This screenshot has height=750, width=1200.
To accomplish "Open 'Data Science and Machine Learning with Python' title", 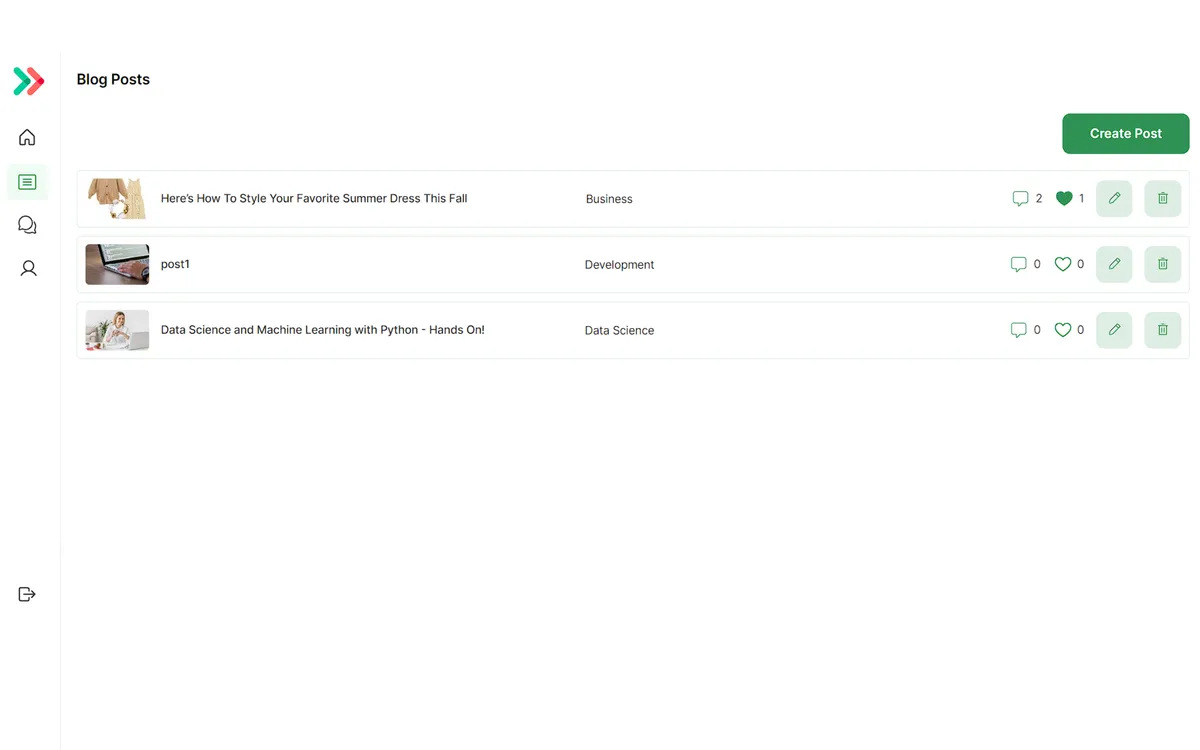I will [322, 330].
